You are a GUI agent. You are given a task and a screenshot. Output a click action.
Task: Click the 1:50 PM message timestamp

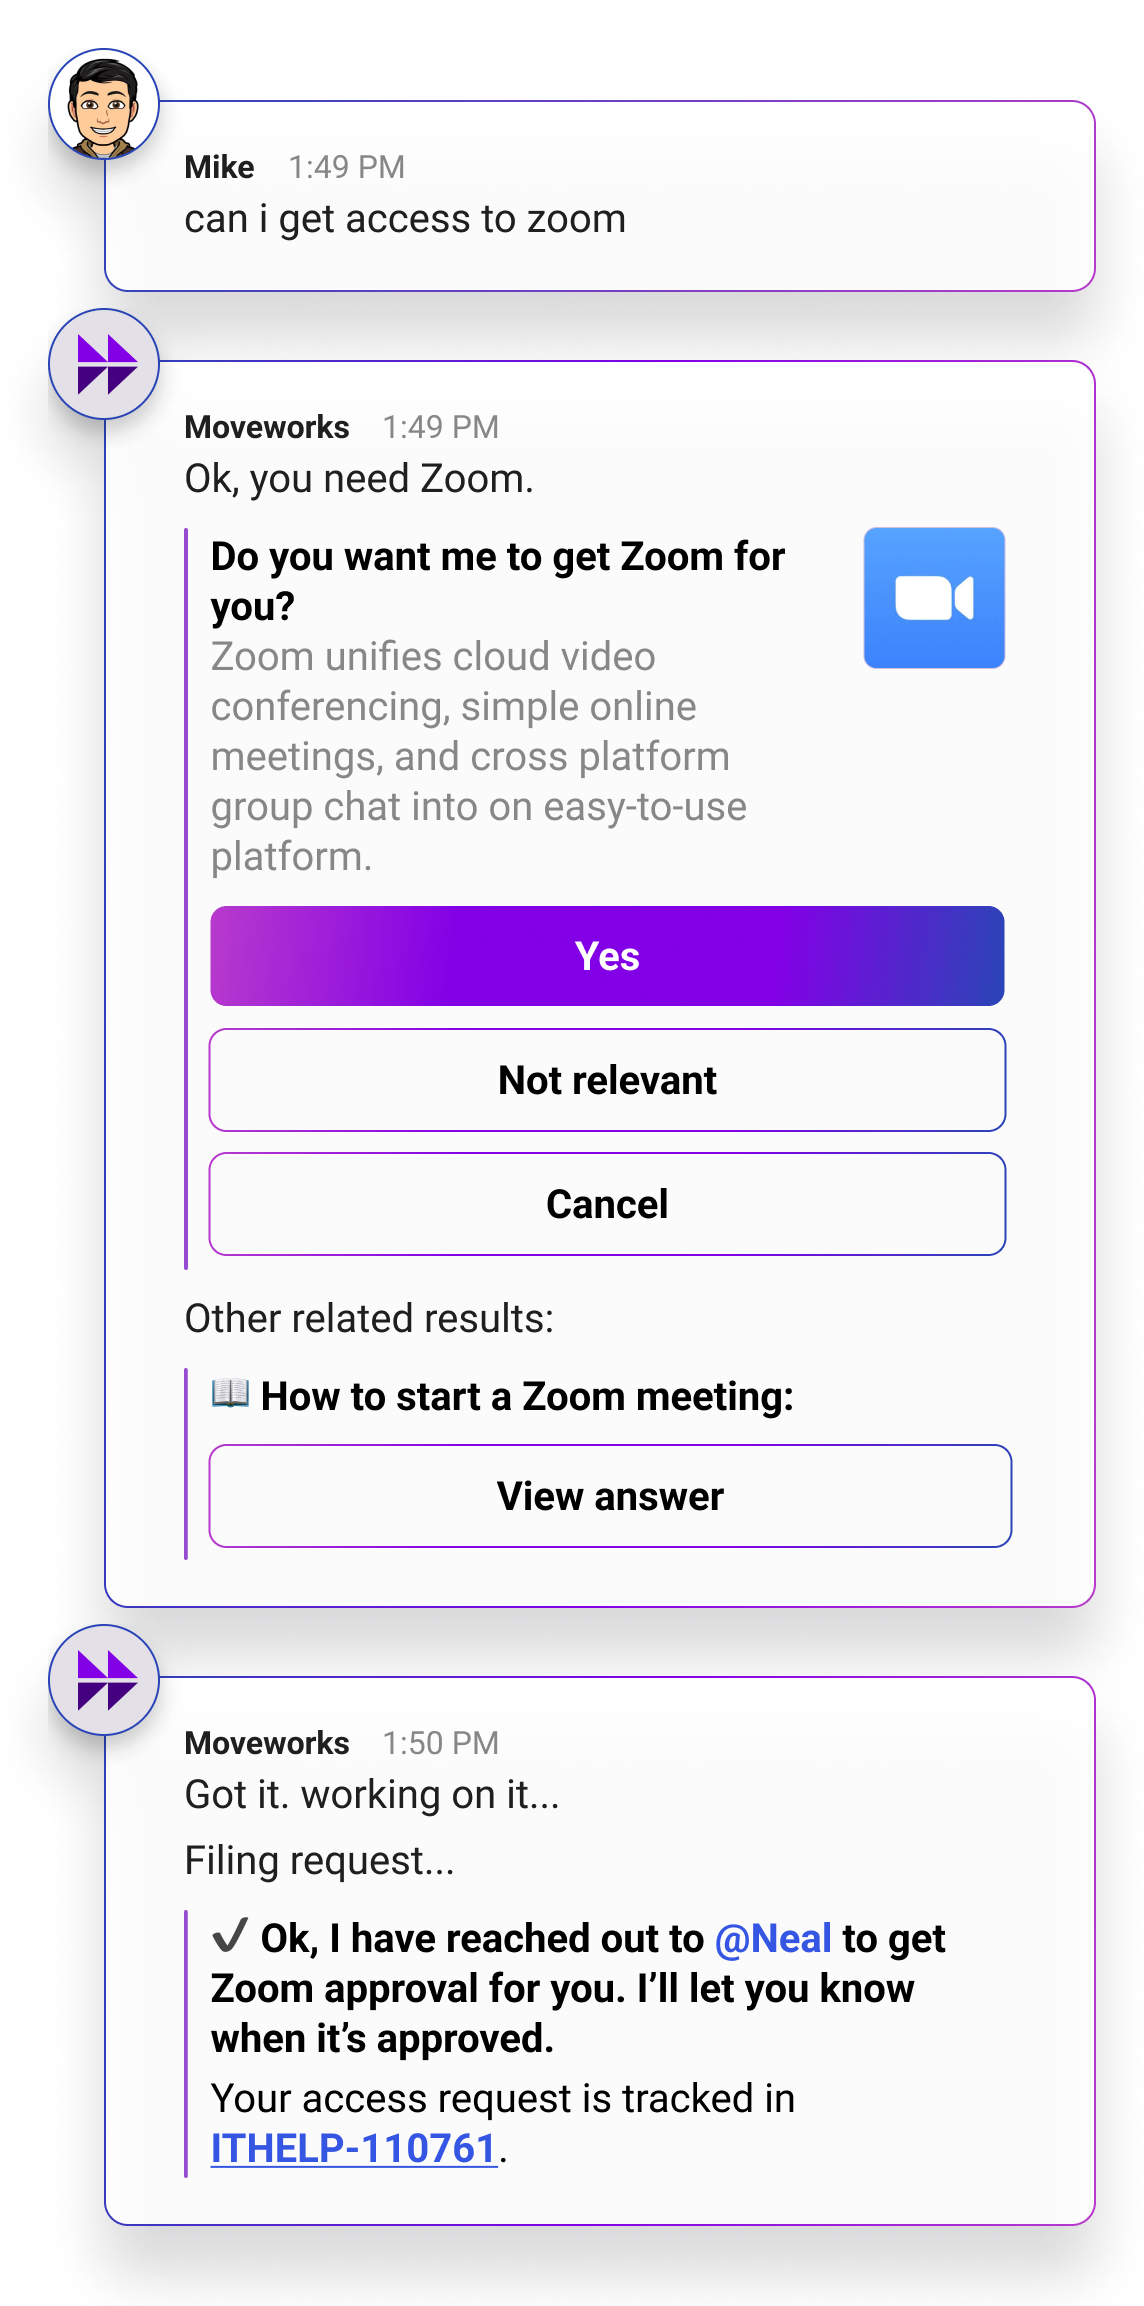[441, 1743]
